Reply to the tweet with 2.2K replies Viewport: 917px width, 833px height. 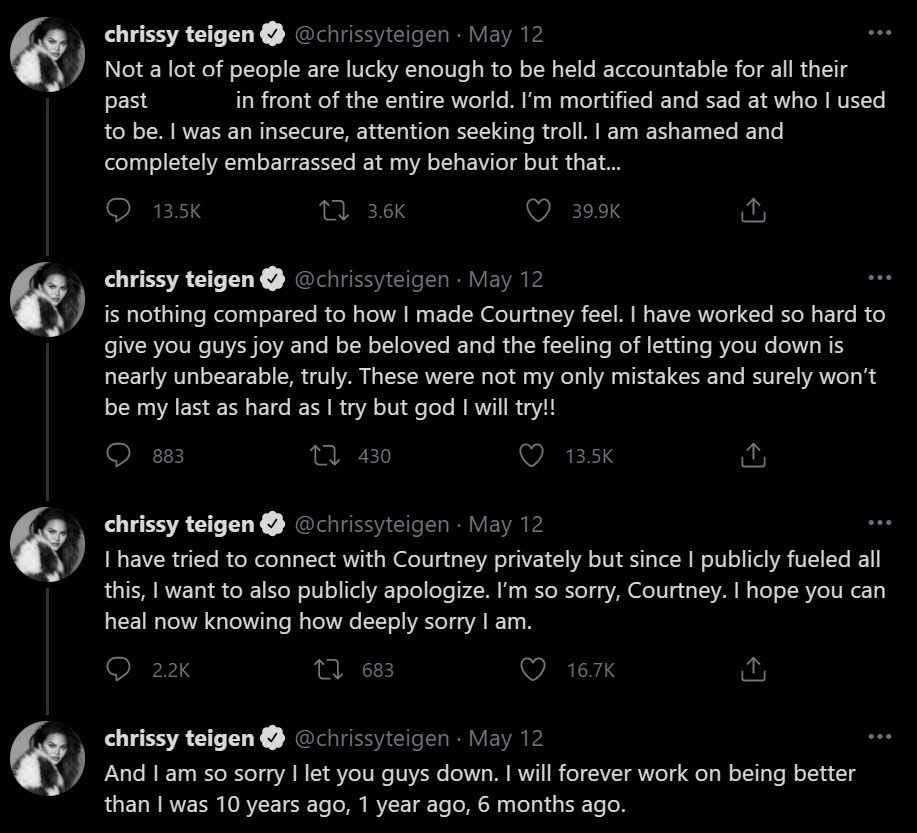click(119, 669)
